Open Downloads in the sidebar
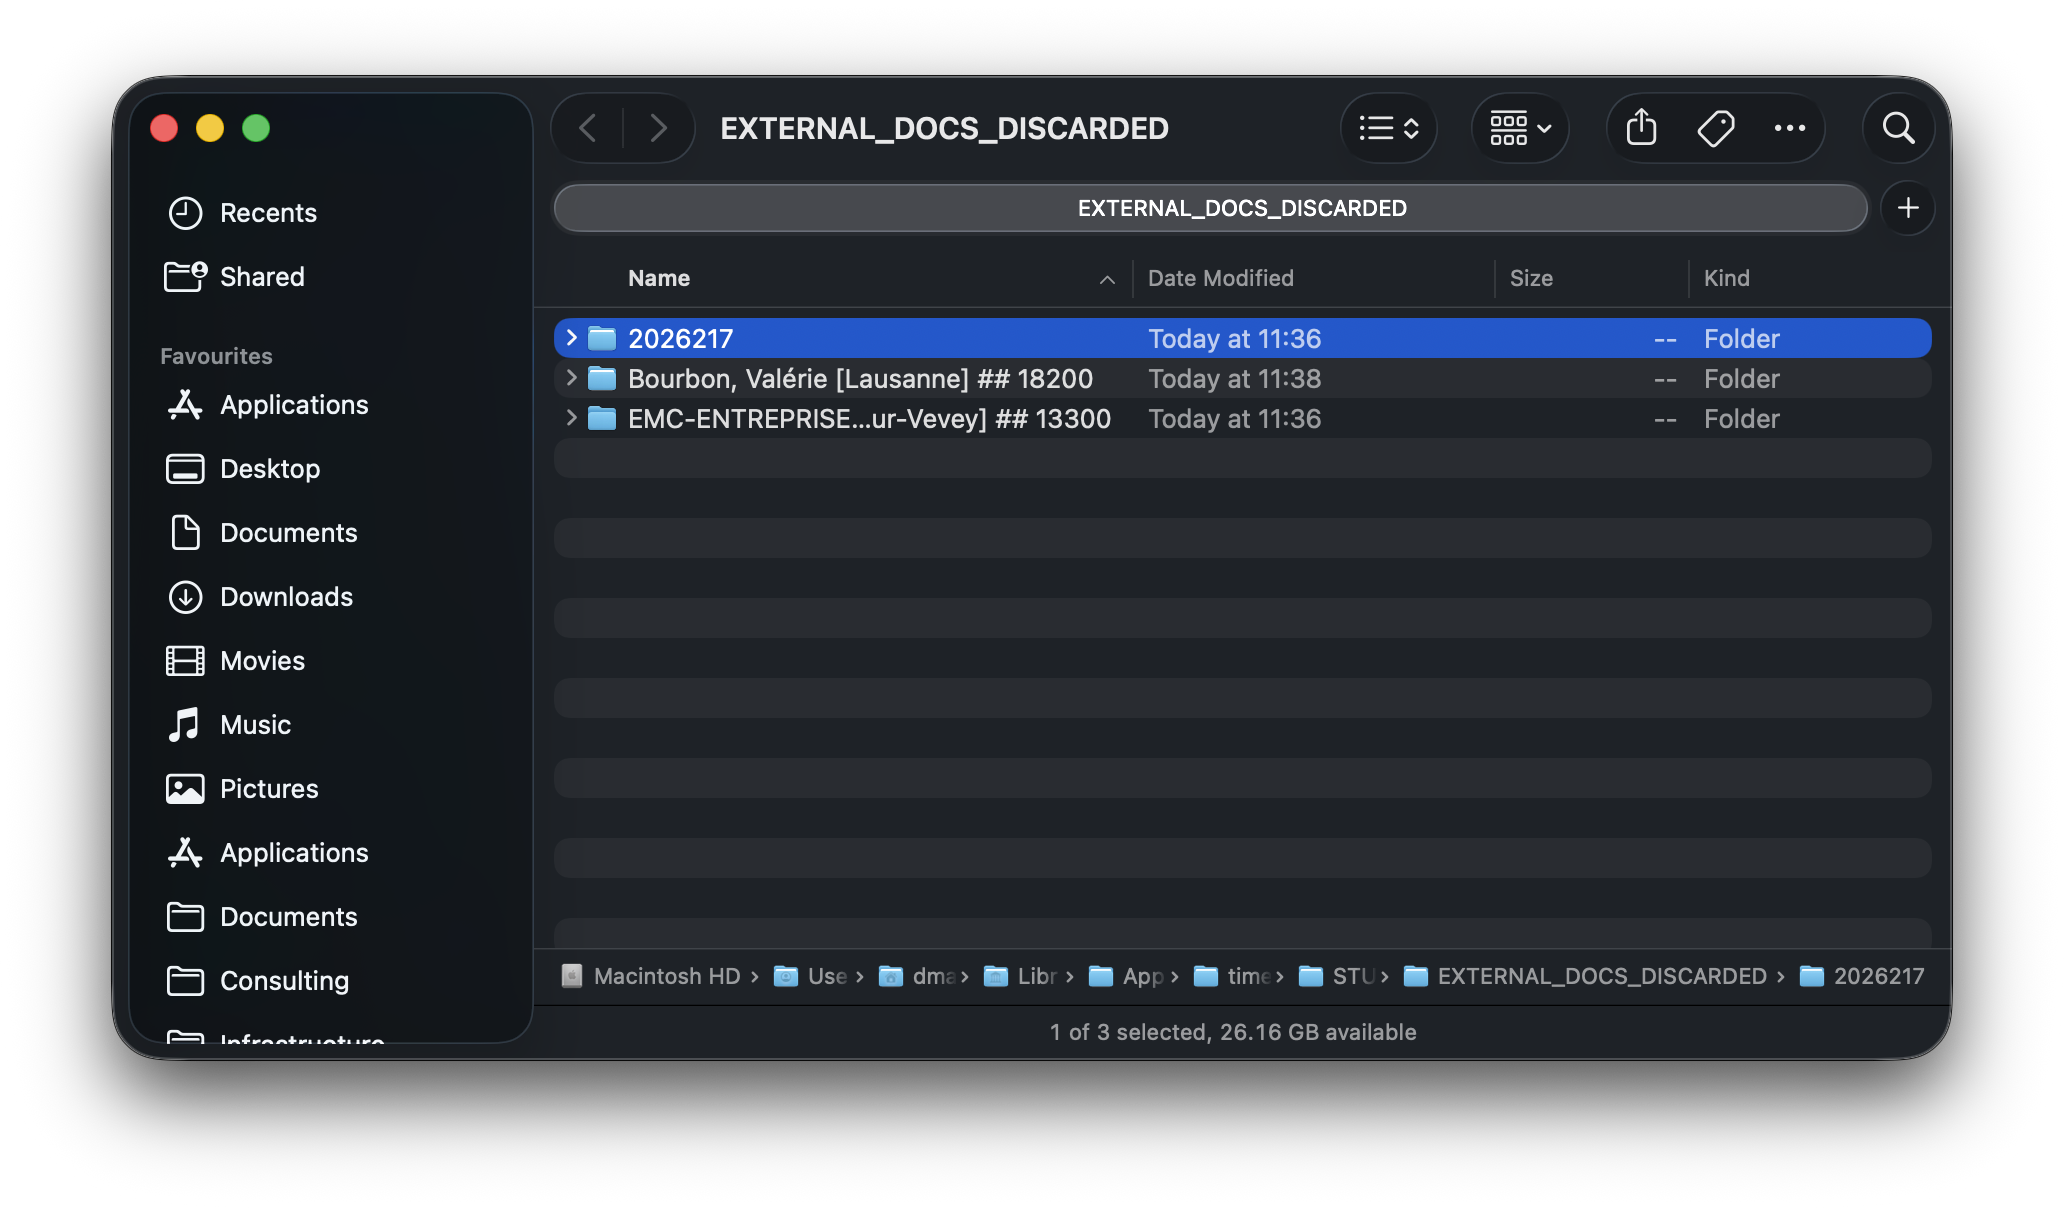Image resolution: width=2064 pixels, height=1208 pixels. pyautogui.click(x=286, y=597)
